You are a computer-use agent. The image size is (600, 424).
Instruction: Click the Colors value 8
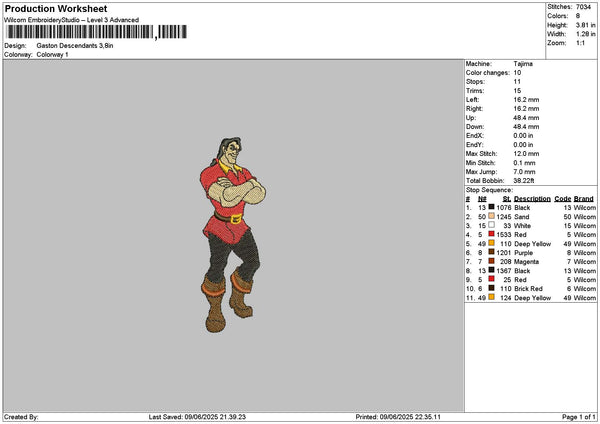[578, 16]
